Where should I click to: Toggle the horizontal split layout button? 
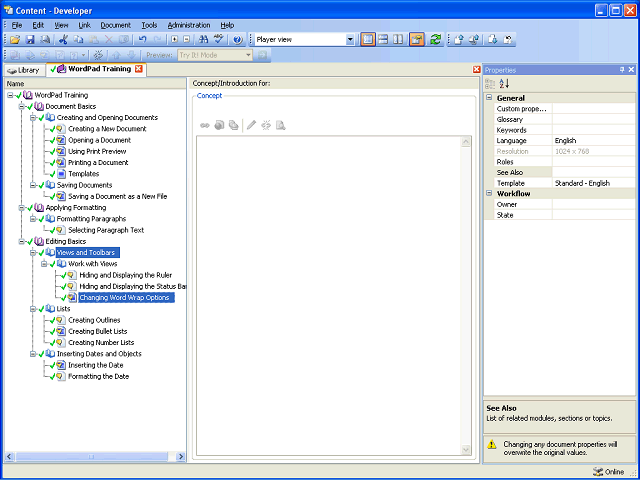pos(383,40)
